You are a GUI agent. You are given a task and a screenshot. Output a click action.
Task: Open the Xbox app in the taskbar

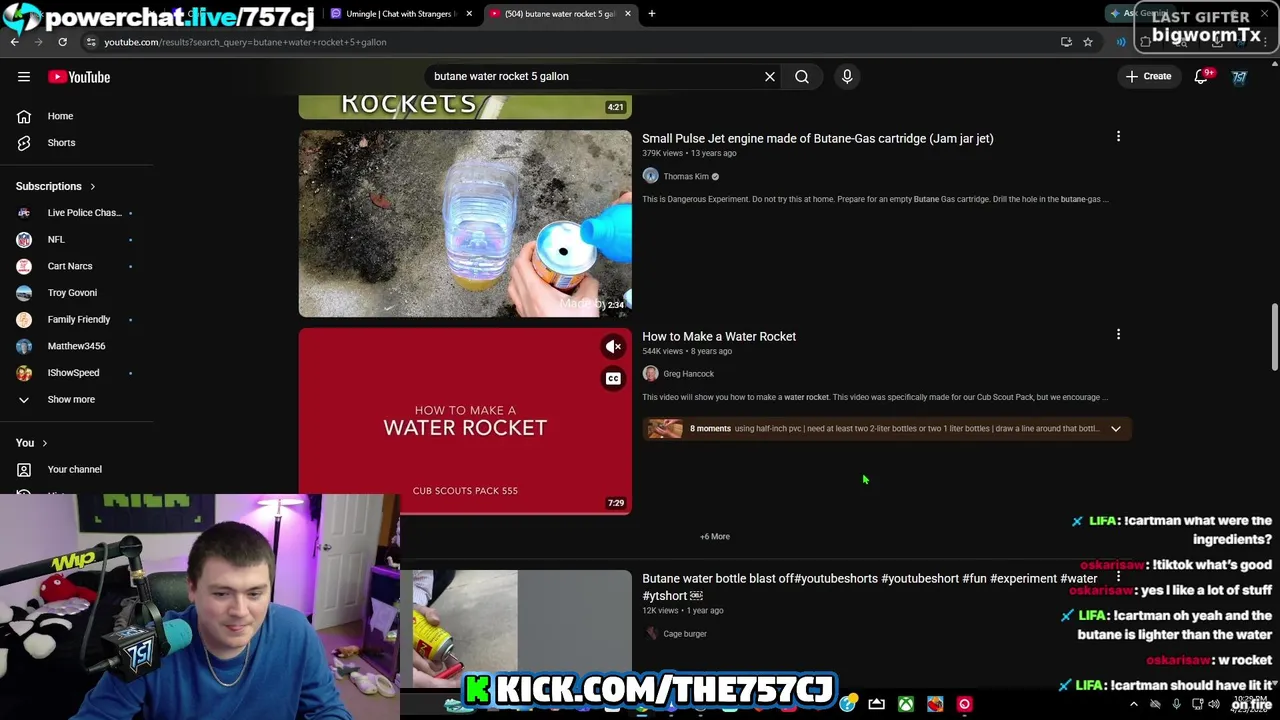coord(906,705)
